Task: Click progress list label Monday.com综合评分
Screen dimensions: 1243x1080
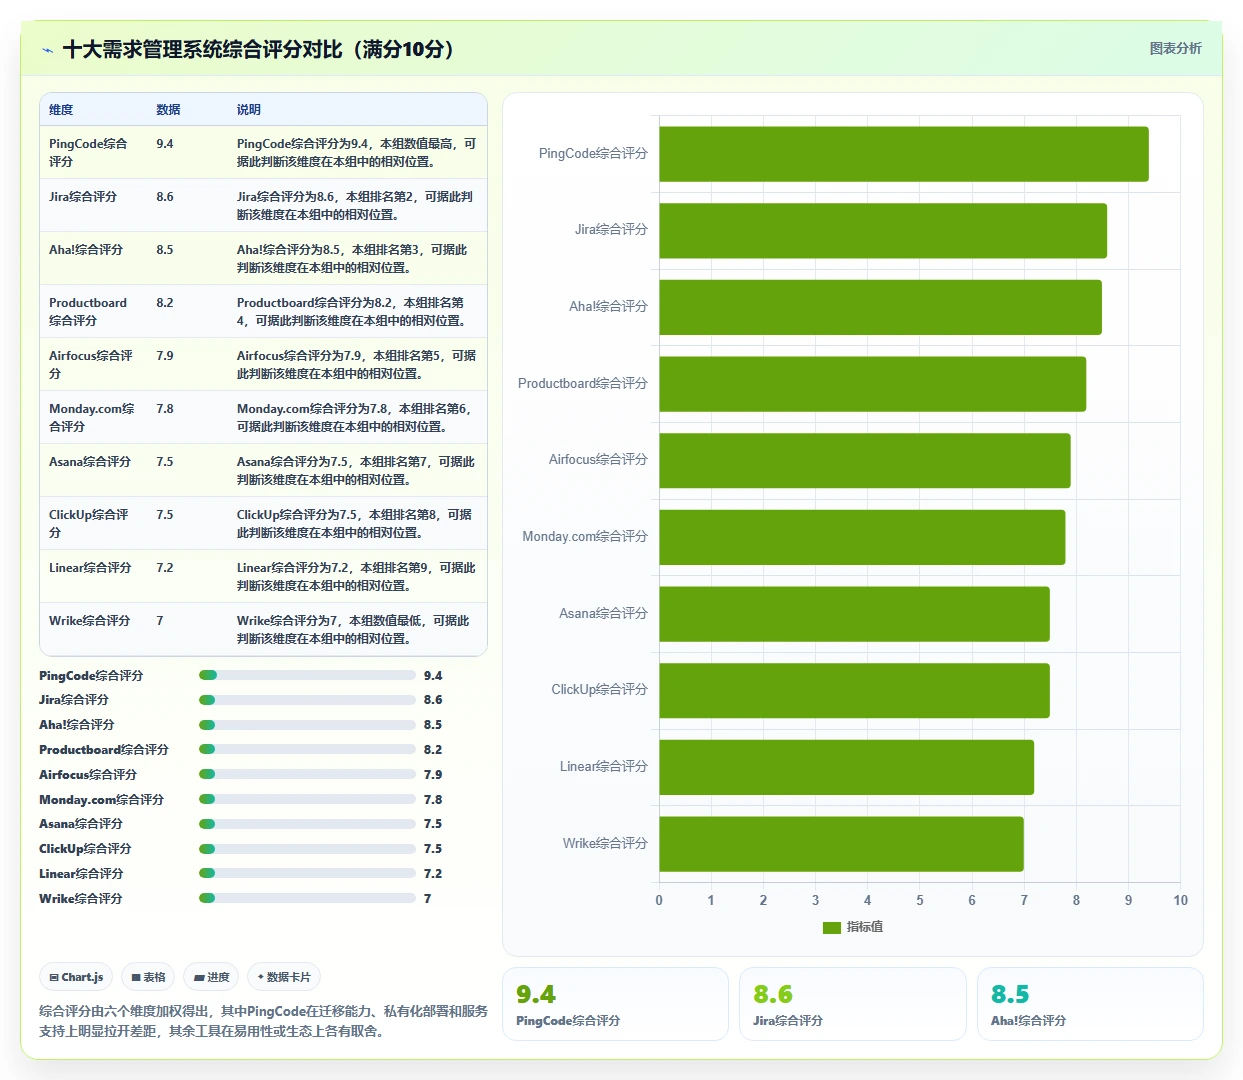Action: coord(101,800)
